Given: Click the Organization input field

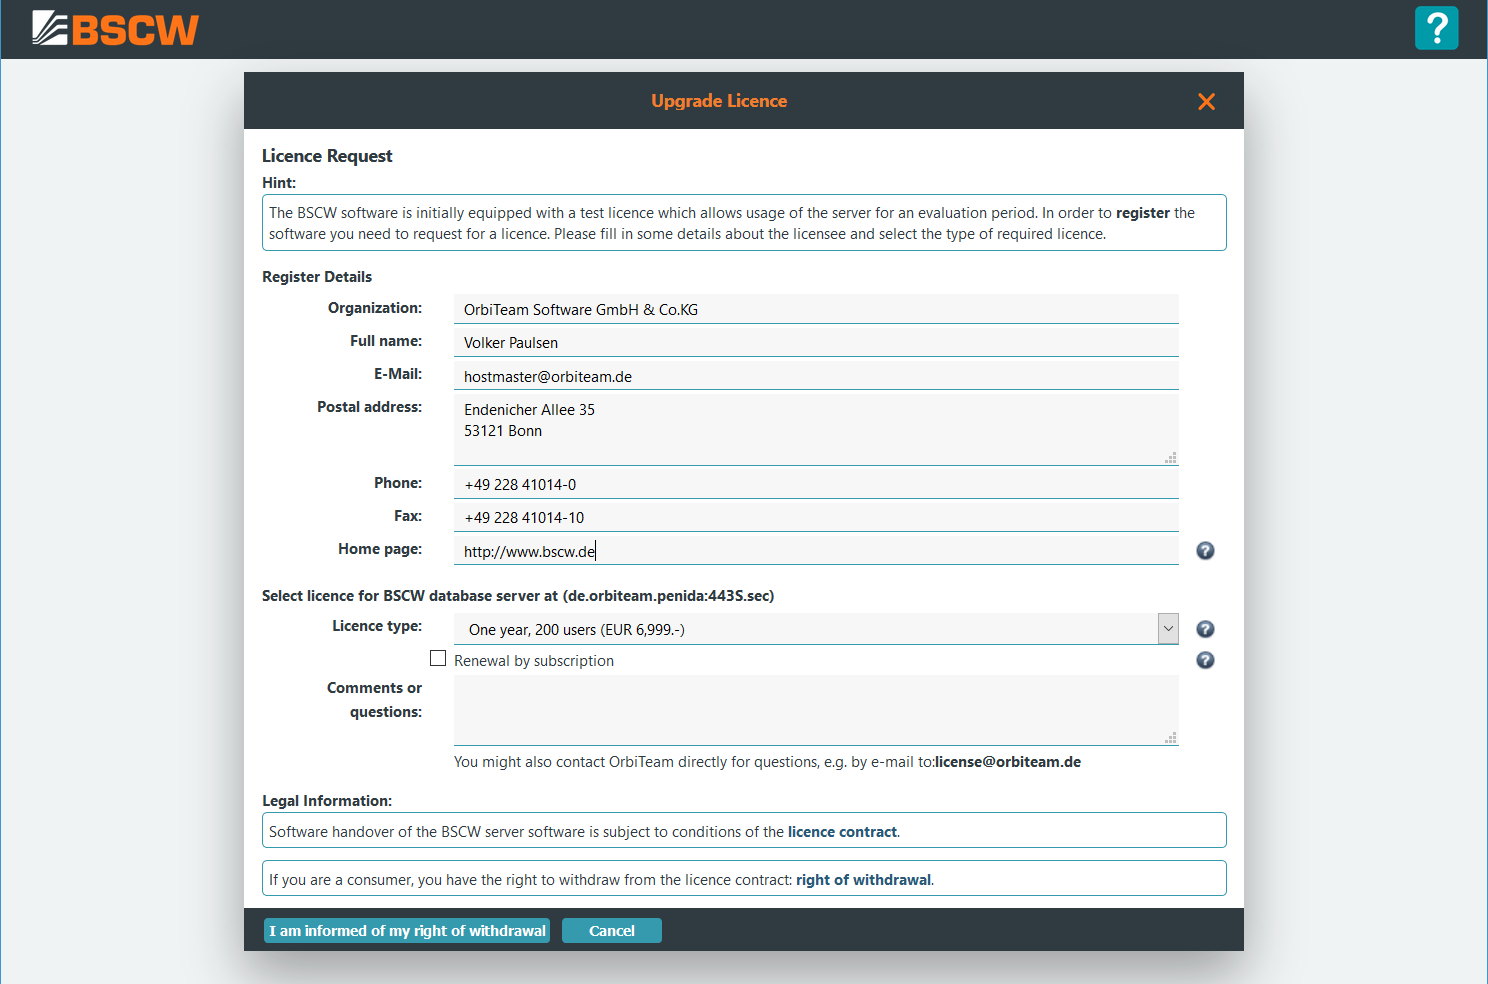Looking at the screenshot, I should (x=816, y=309).
